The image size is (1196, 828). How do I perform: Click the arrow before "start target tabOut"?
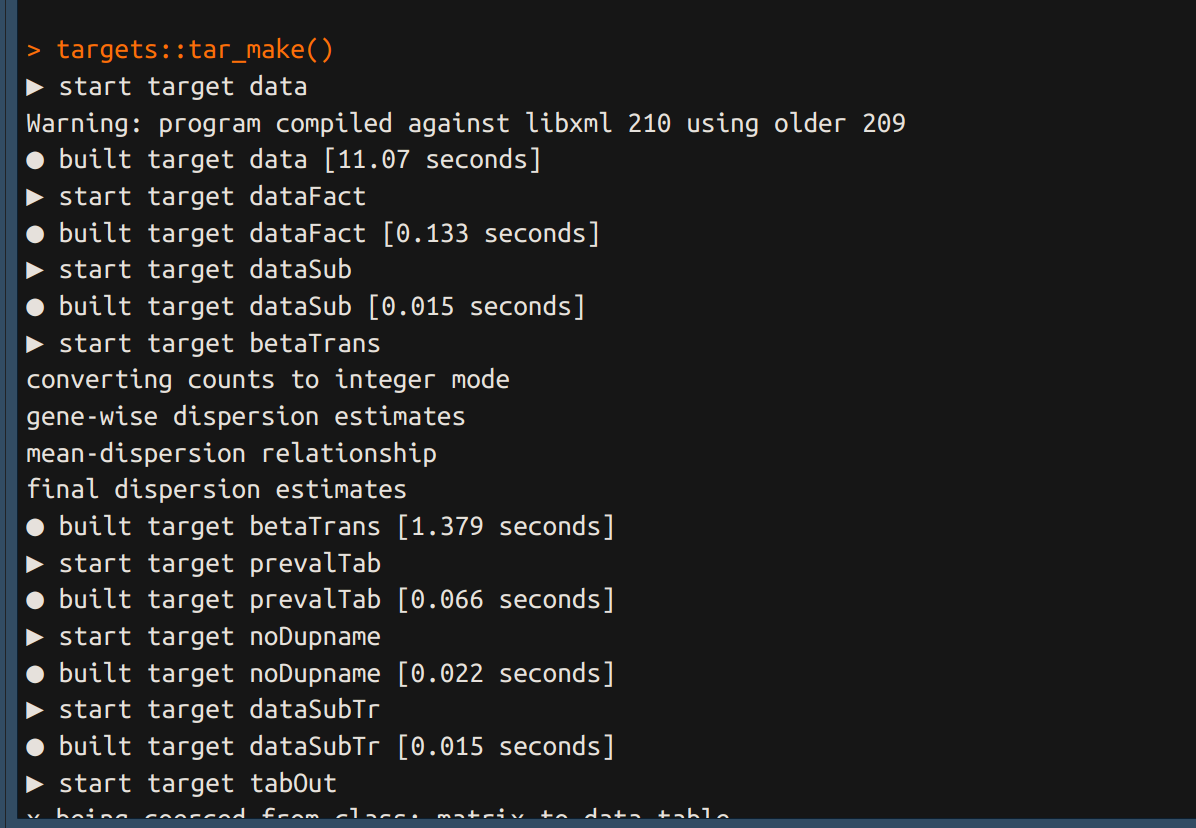point(35,784)
